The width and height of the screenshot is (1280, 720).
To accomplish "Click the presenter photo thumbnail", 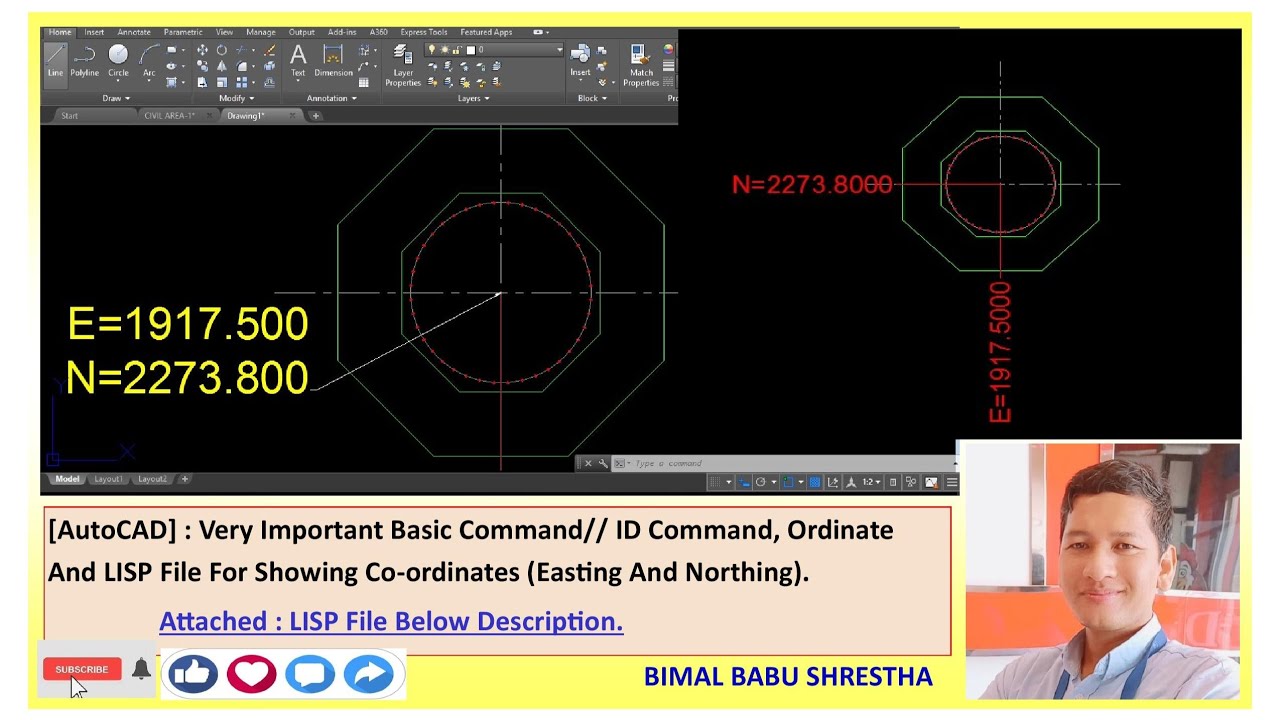I will (x=1102, y=570).
